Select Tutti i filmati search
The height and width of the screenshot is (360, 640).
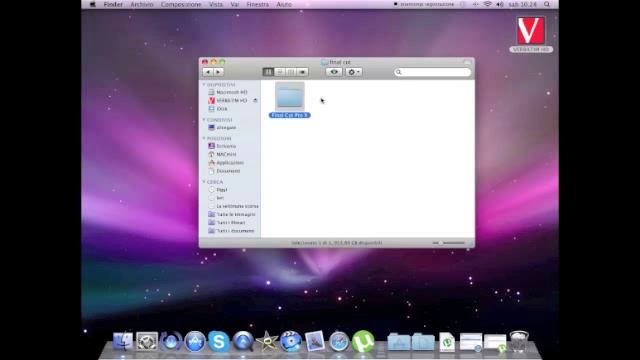[x=231, y=222]
